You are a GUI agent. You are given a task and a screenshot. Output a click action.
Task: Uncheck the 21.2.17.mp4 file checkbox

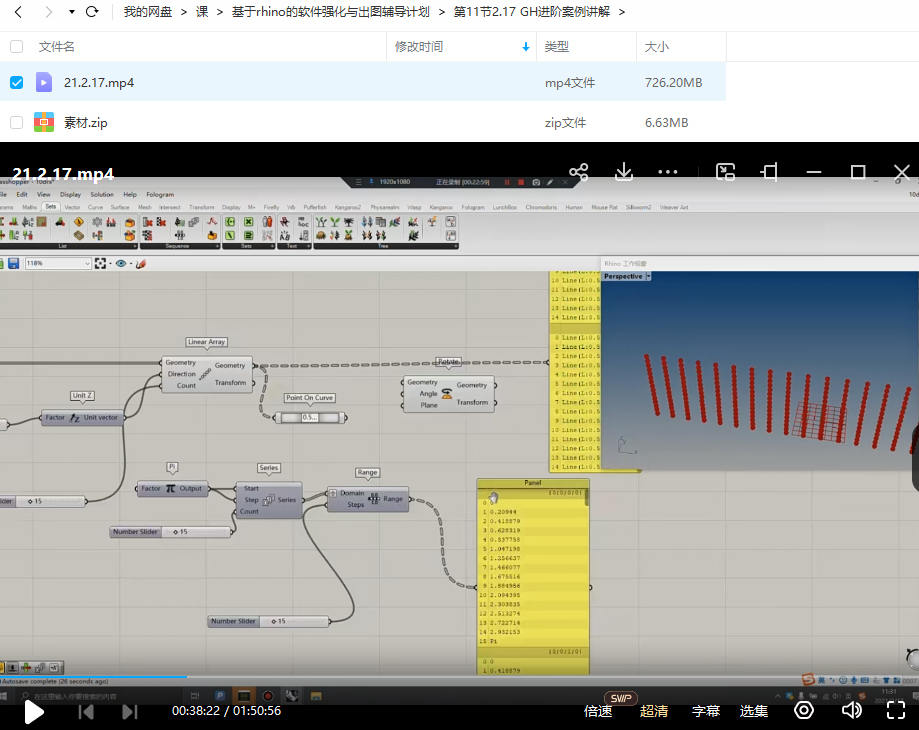(16, 82)
